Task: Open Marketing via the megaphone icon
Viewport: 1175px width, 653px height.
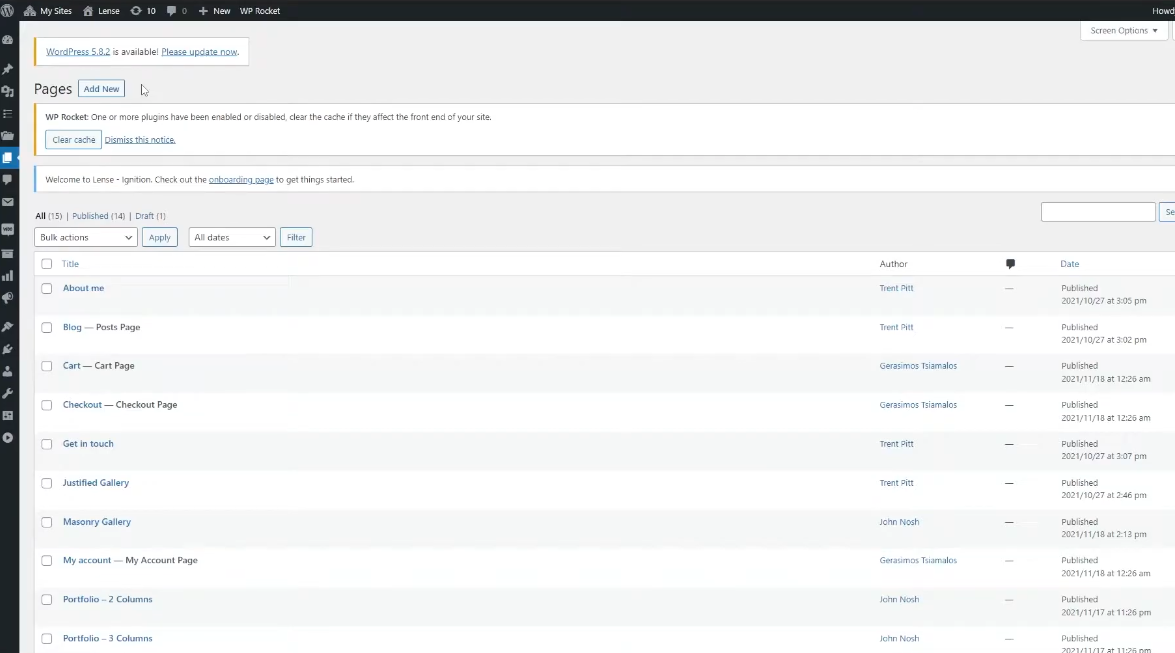Action: pos(8,298)
